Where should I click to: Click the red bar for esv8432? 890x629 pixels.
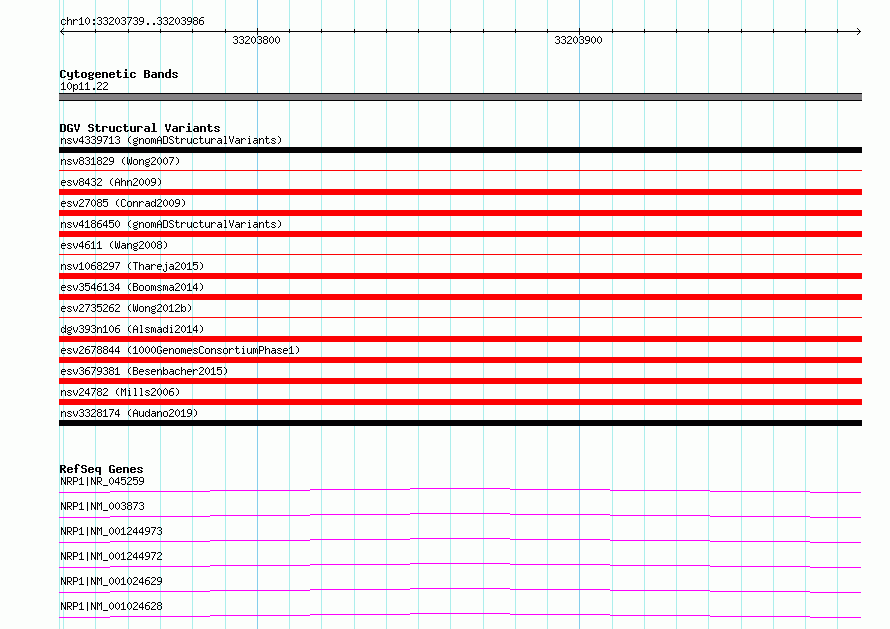tap(460, 192)
